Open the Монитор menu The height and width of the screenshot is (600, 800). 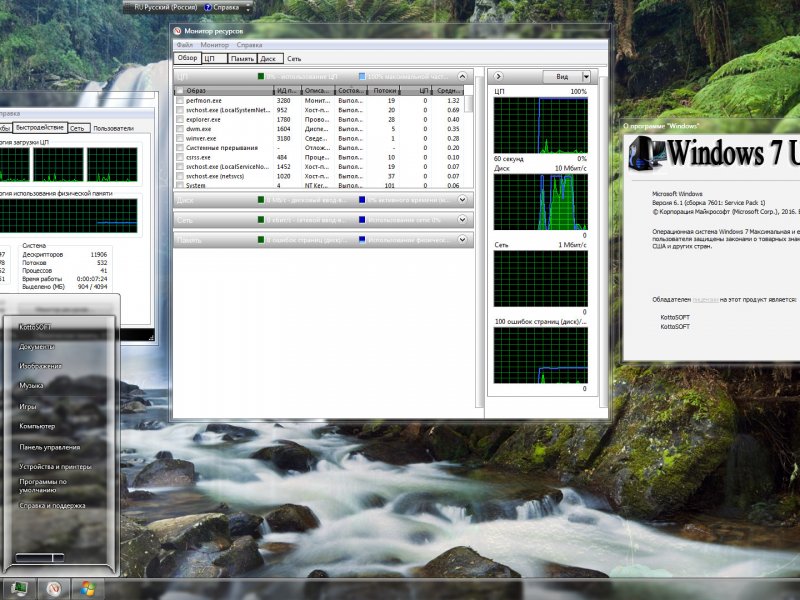[x=214, y=45]
